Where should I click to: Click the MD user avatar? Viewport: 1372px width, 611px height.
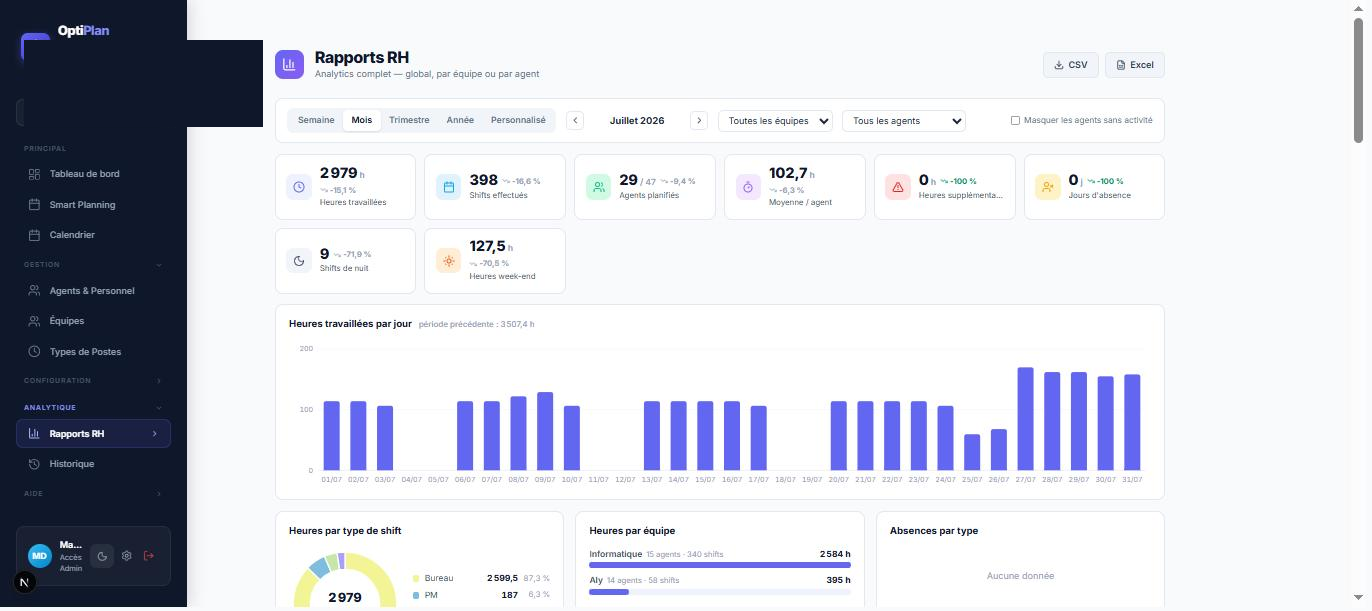click(39, 556)
